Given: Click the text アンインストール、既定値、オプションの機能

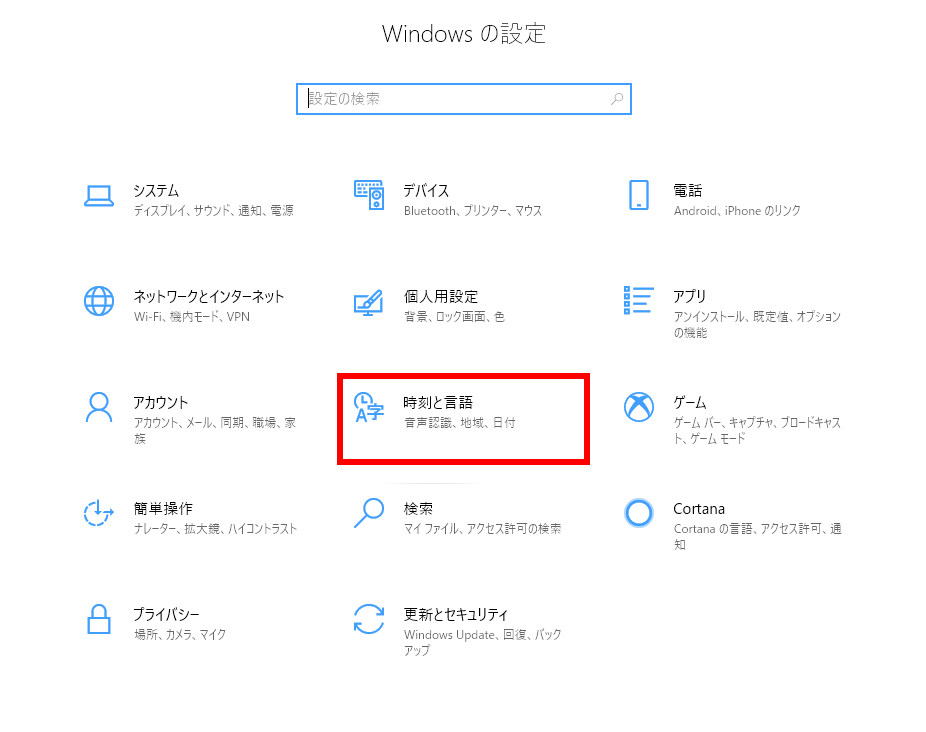Looking at the screenshot, I should pos(757,324).
